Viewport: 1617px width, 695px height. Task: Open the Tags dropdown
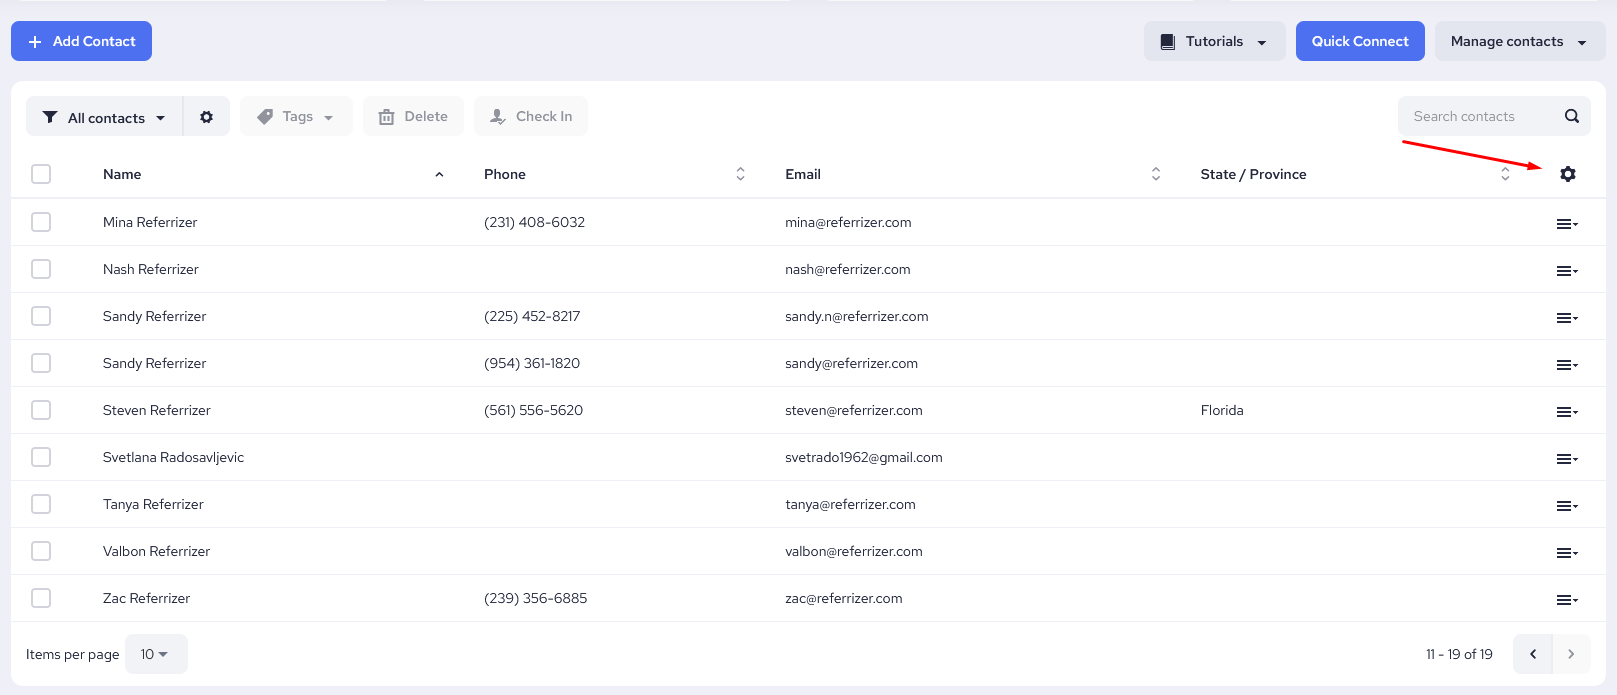click(x=296, y=117)
